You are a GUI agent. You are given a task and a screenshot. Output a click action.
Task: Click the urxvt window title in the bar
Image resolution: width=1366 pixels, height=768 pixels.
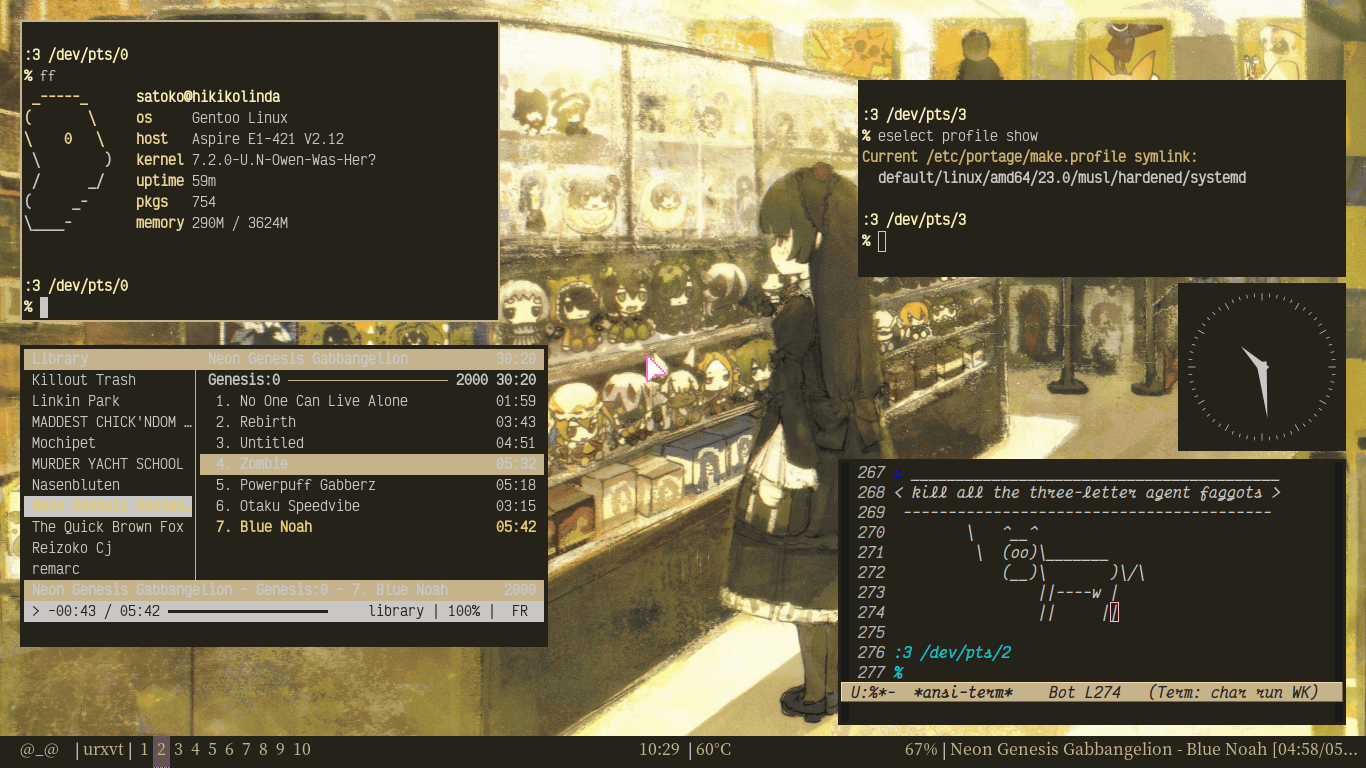103,749
